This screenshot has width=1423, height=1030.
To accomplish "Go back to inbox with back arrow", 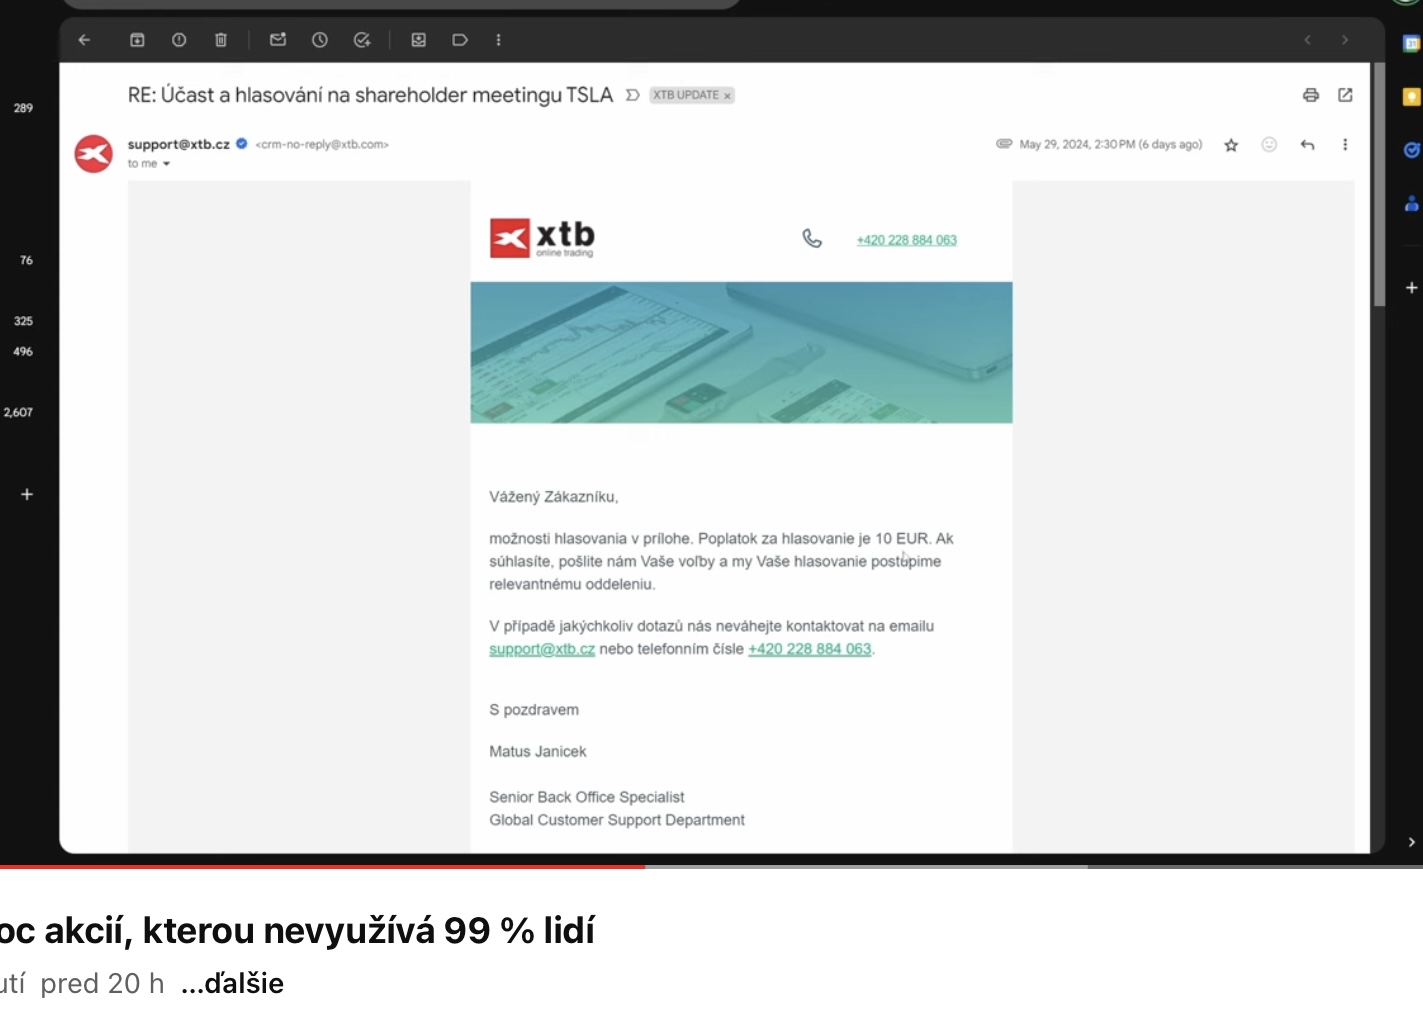I will [84, 40].
